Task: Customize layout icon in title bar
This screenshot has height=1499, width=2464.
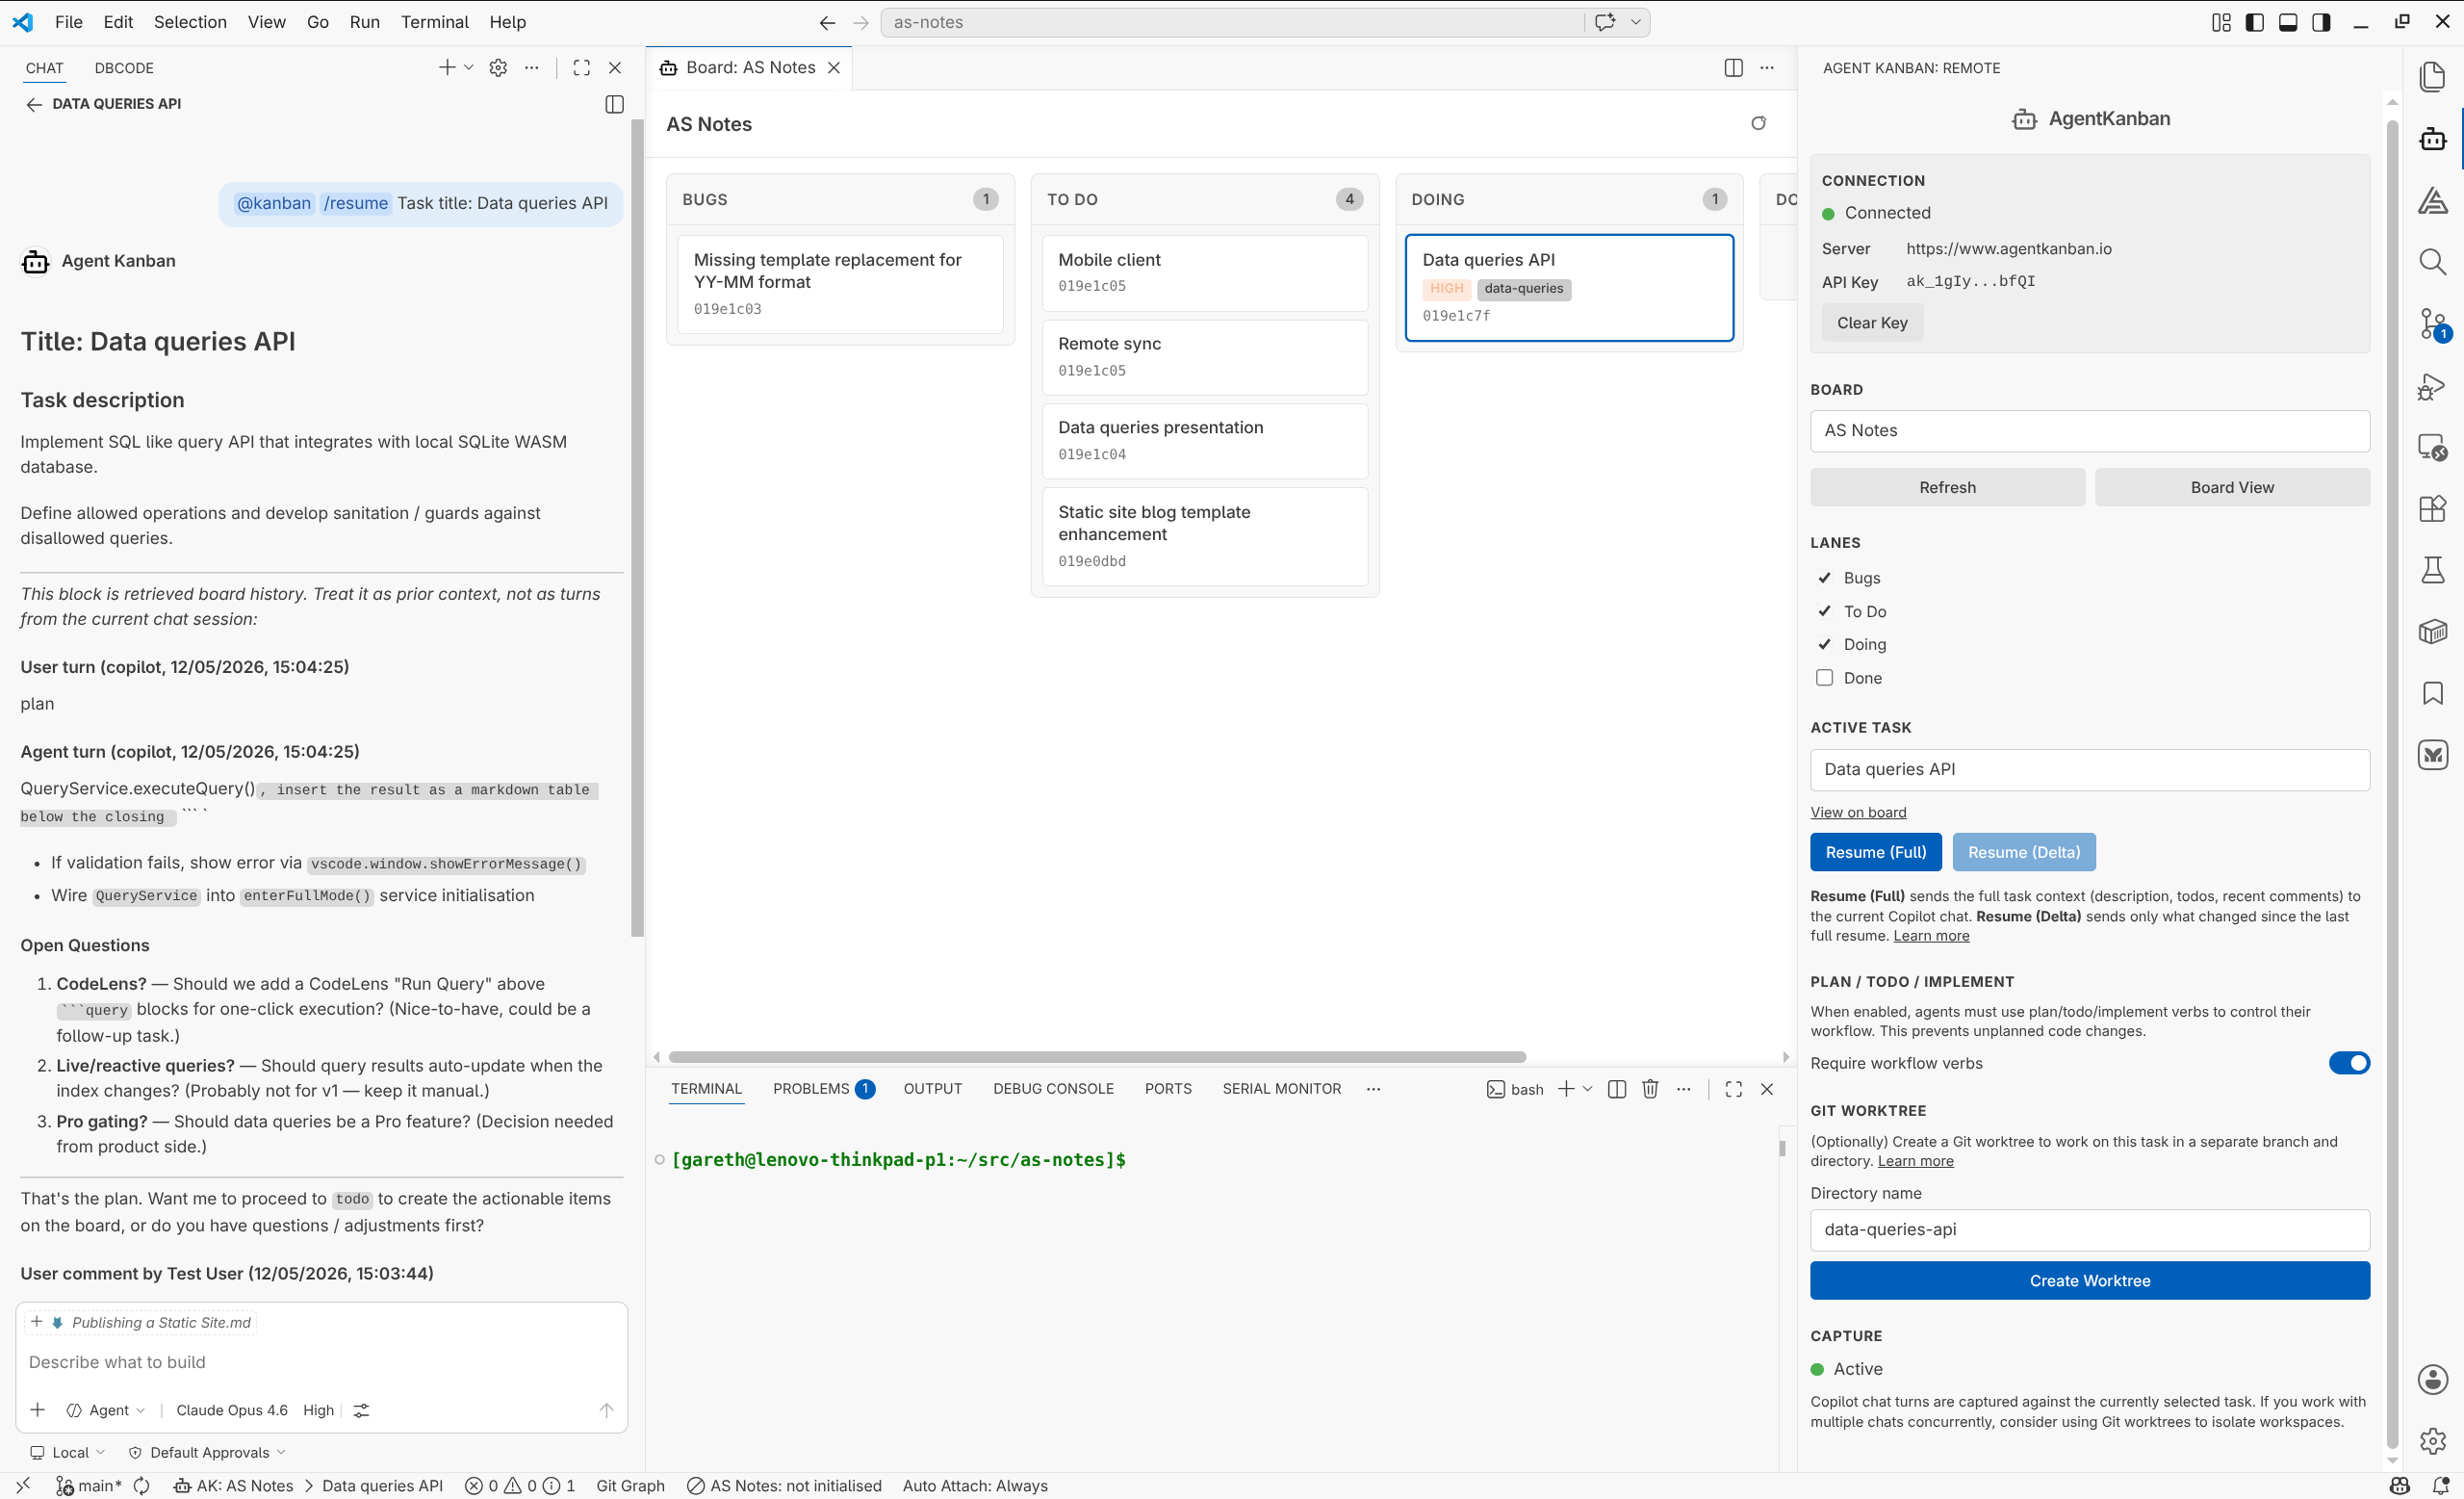Action: pos(2221,22)
